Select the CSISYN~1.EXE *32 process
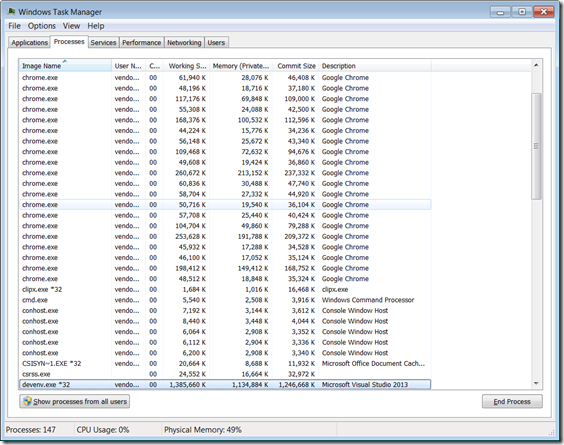 (225, 364)
